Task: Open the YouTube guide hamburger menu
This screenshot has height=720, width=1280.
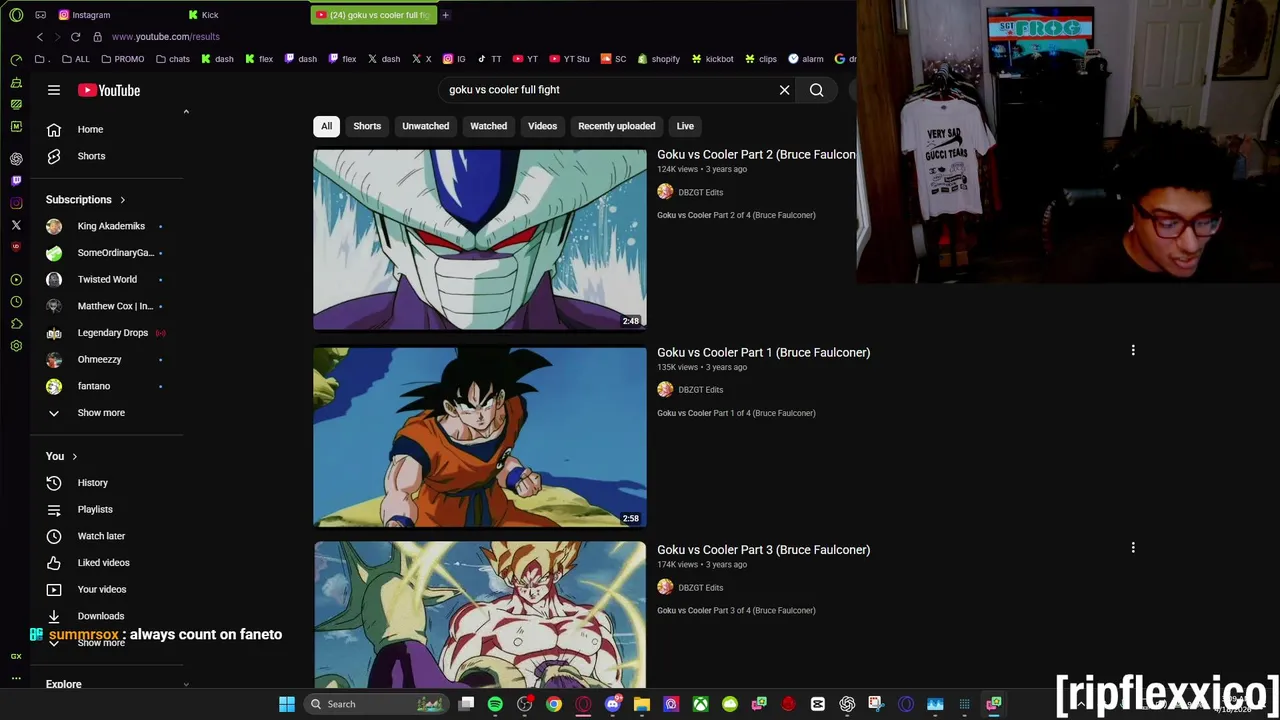Action: pos(54,90)
